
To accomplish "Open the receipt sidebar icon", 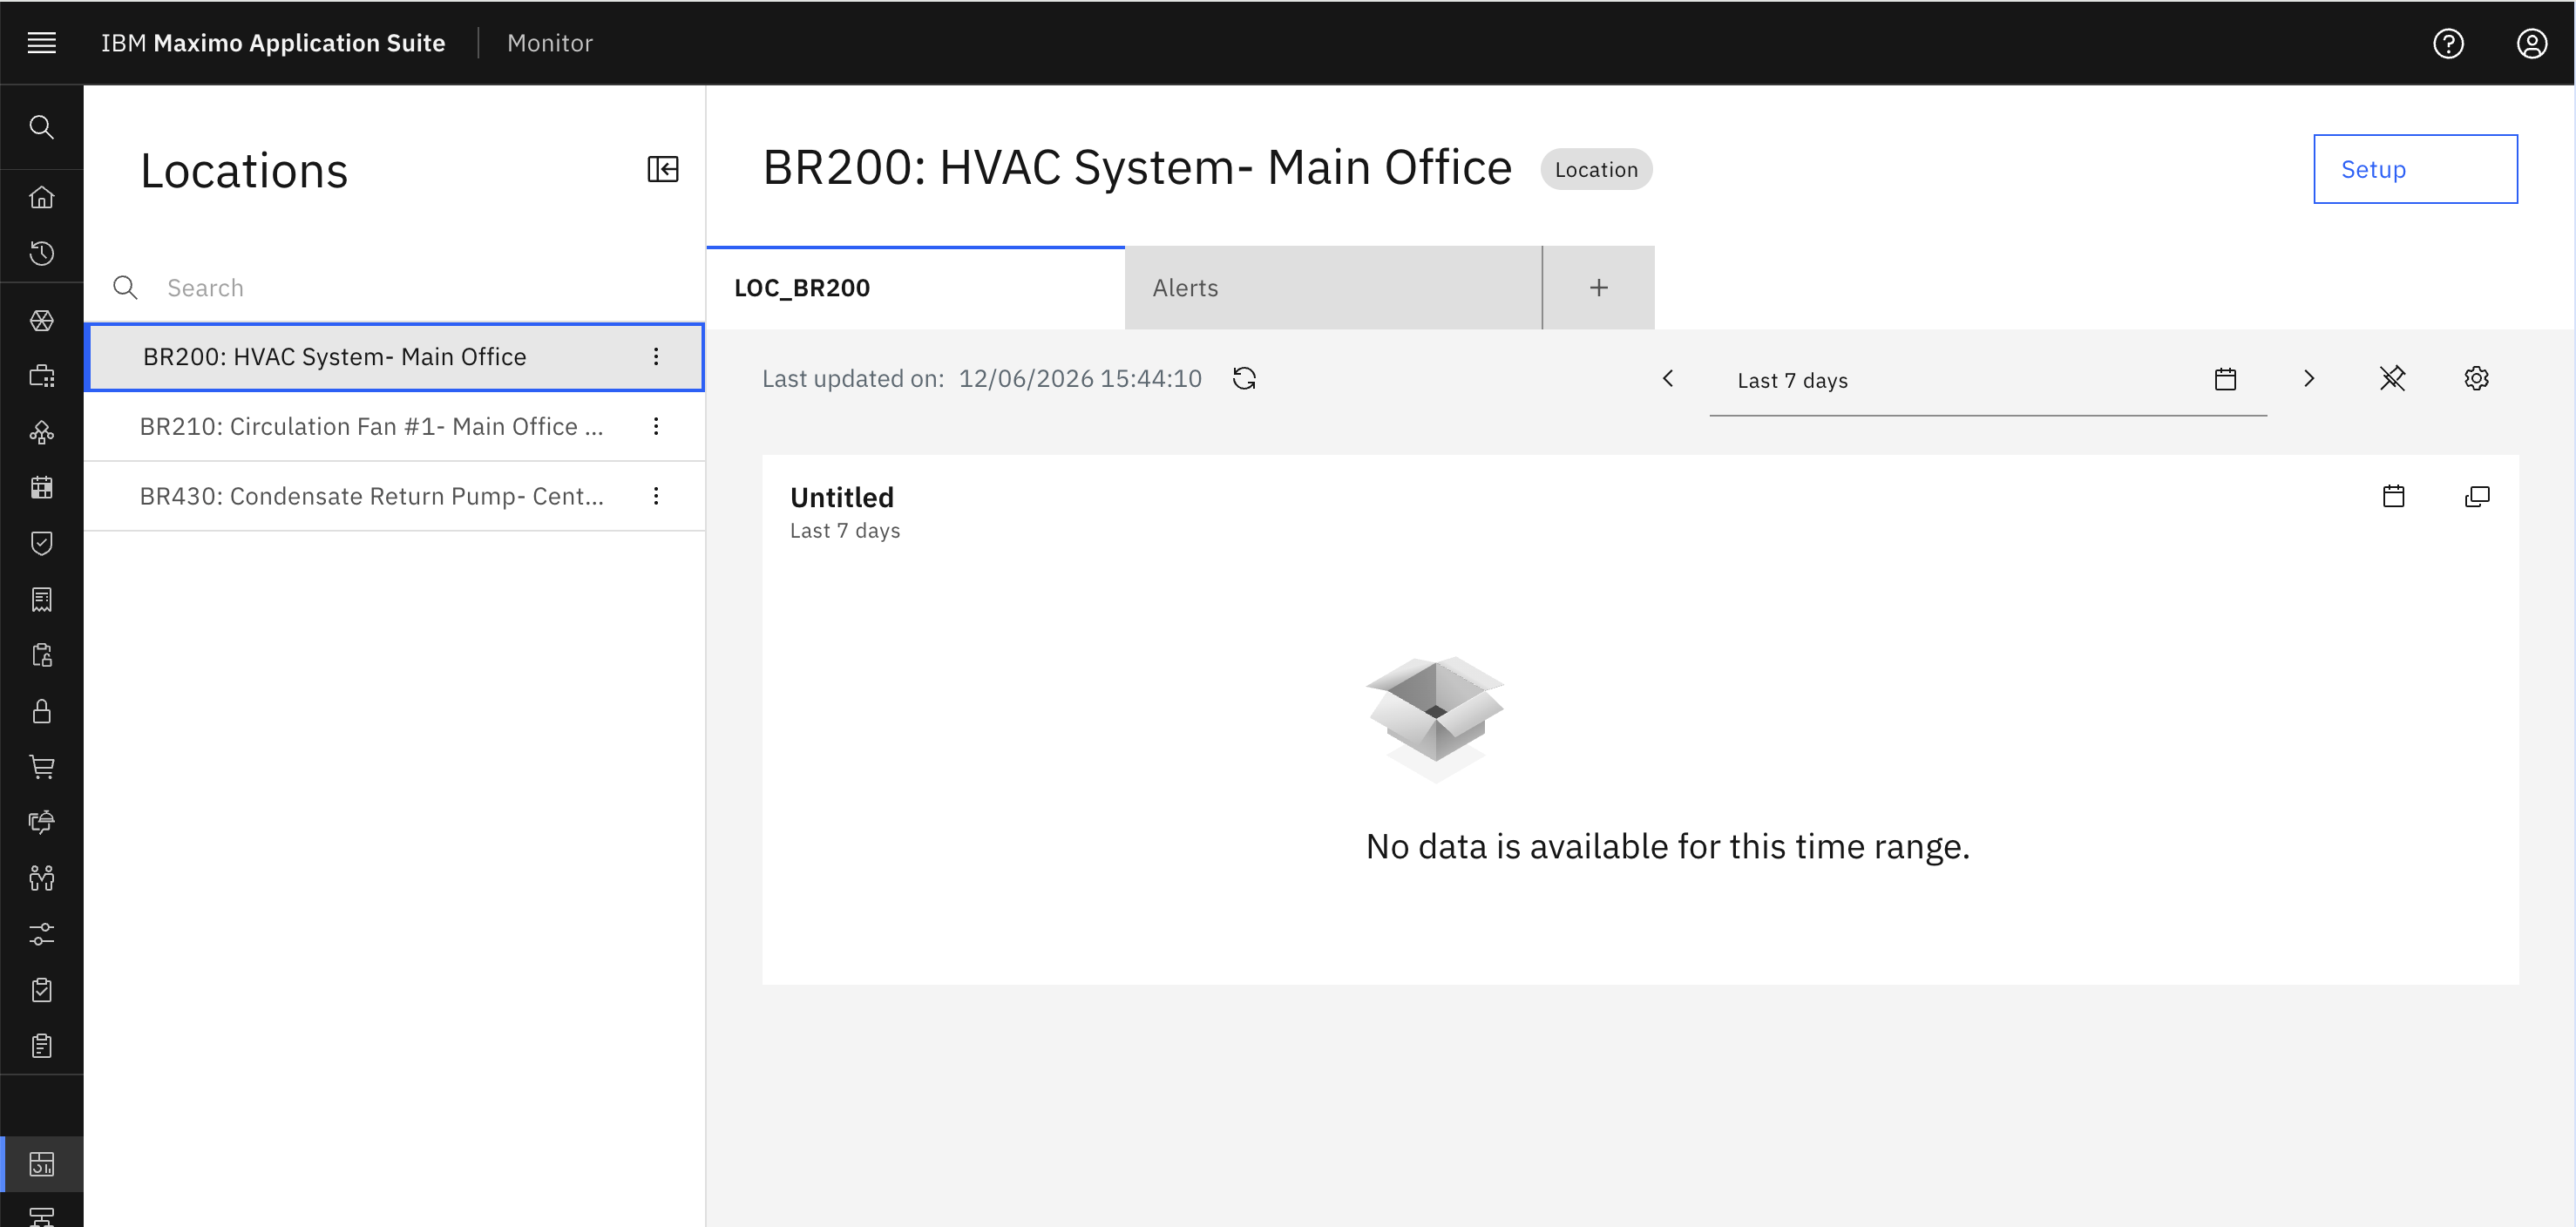I will pyautogui.click(x=41, y=600).
